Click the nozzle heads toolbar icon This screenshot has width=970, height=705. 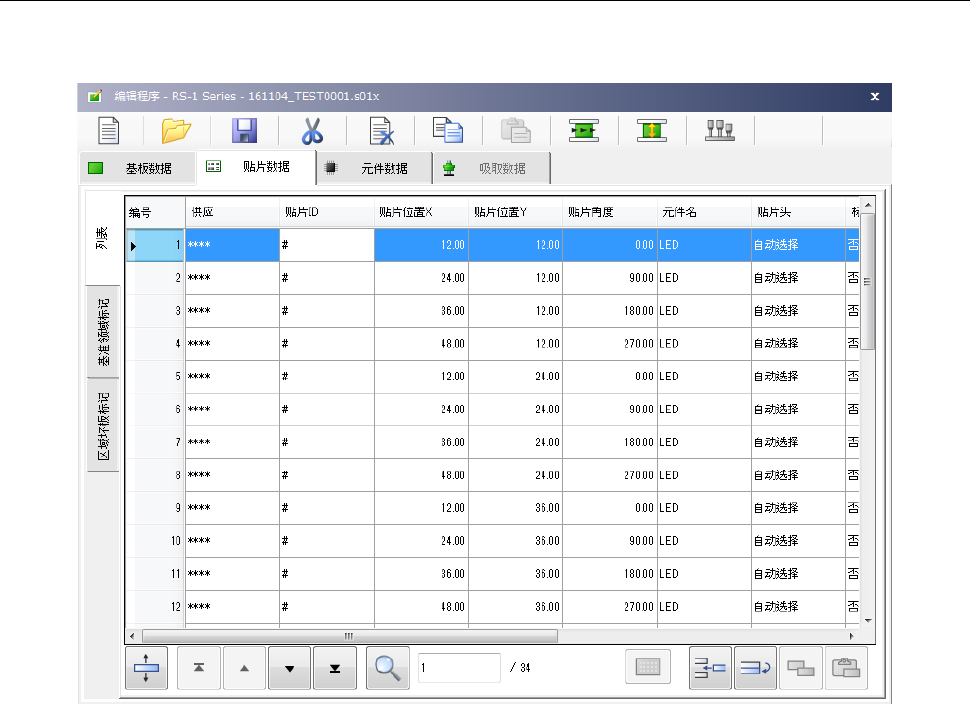719,131
